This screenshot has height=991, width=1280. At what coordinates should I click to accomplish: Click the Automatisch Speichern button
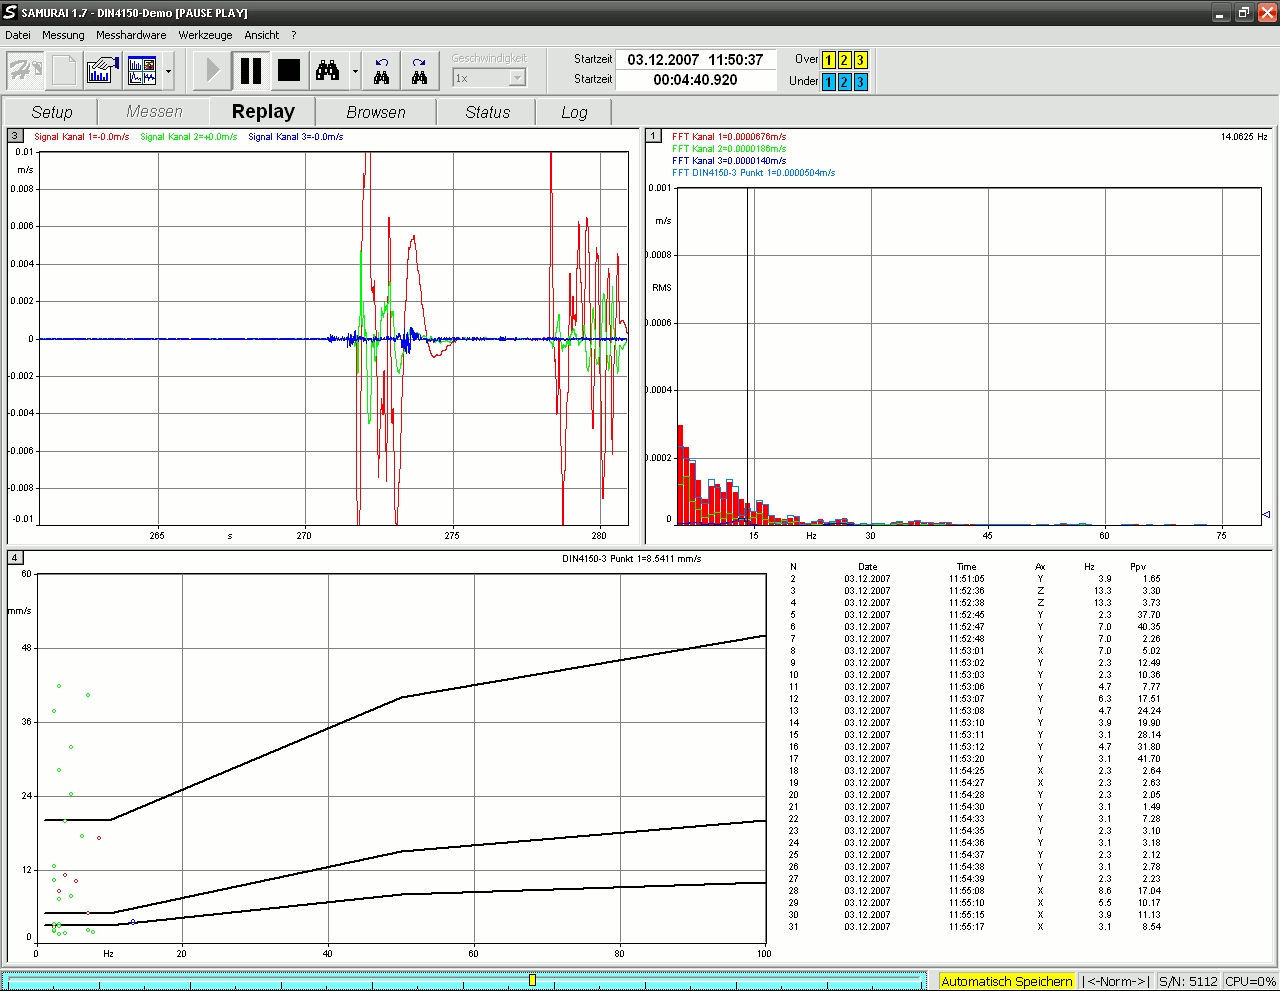[x=1006, y=981]
